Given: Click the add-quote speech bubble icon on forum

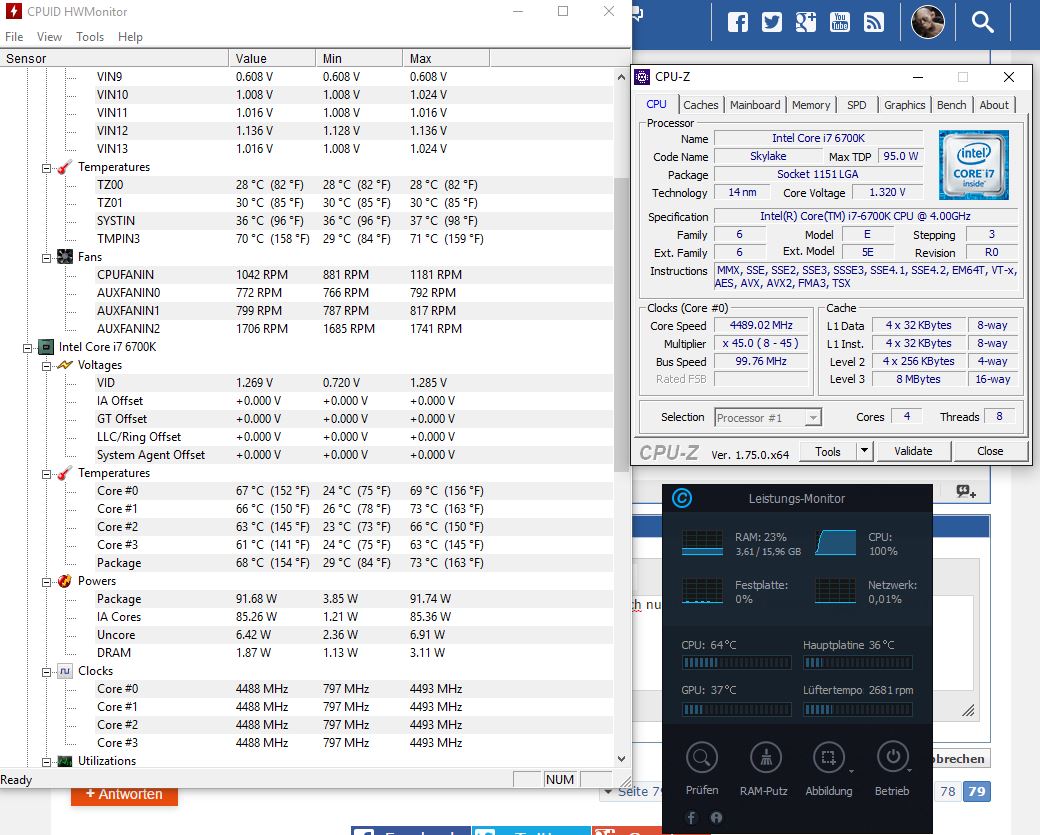Looking at the screenshot, I should point(966,491).
